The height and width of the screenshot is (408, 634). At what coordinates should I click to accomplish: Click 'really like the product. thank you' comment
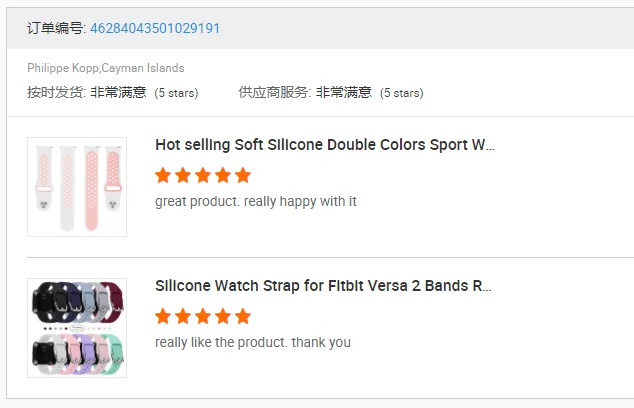tap(253, 342)
